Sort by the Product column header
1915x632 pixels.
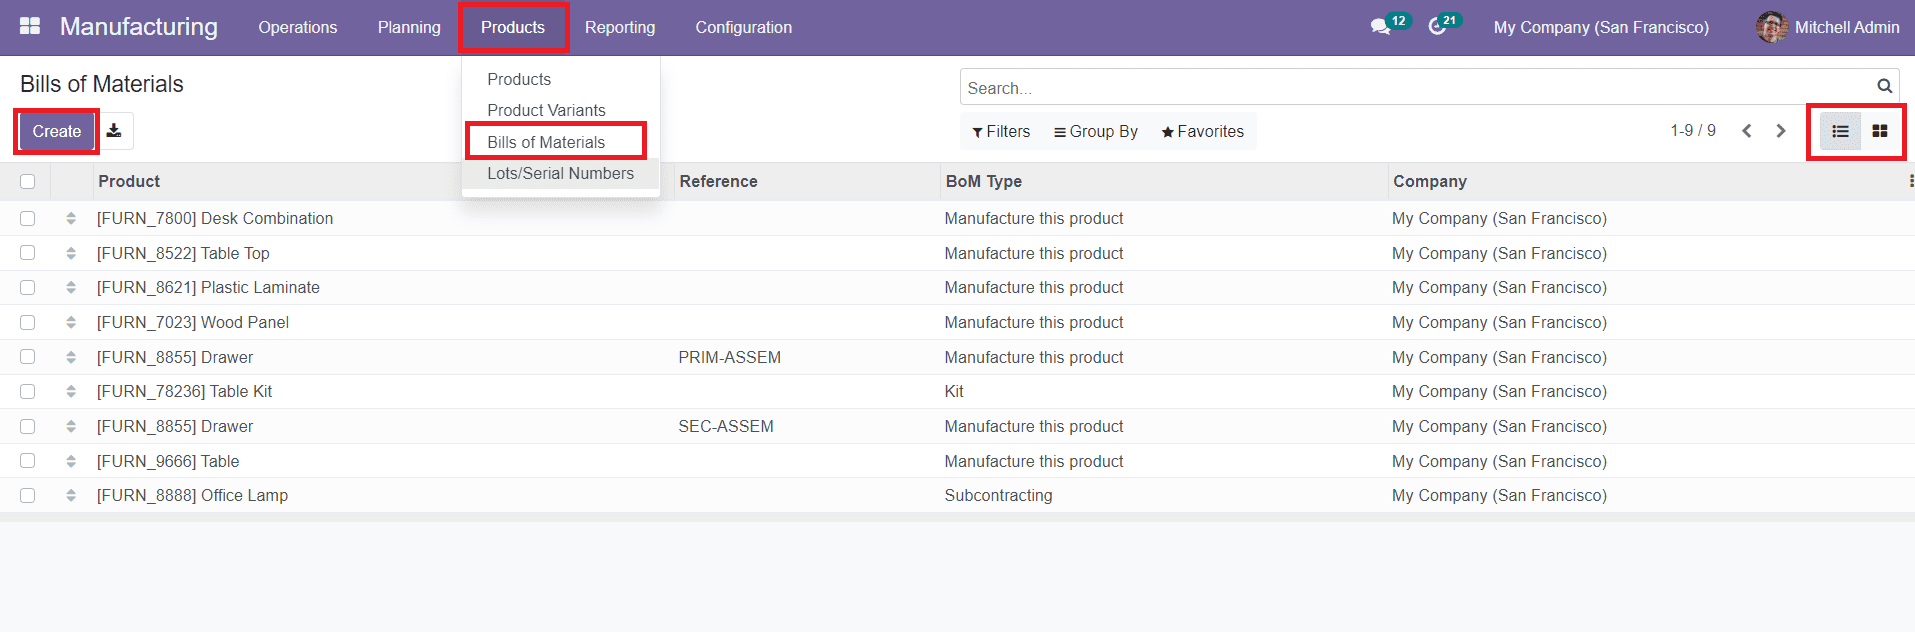point(129,181)
